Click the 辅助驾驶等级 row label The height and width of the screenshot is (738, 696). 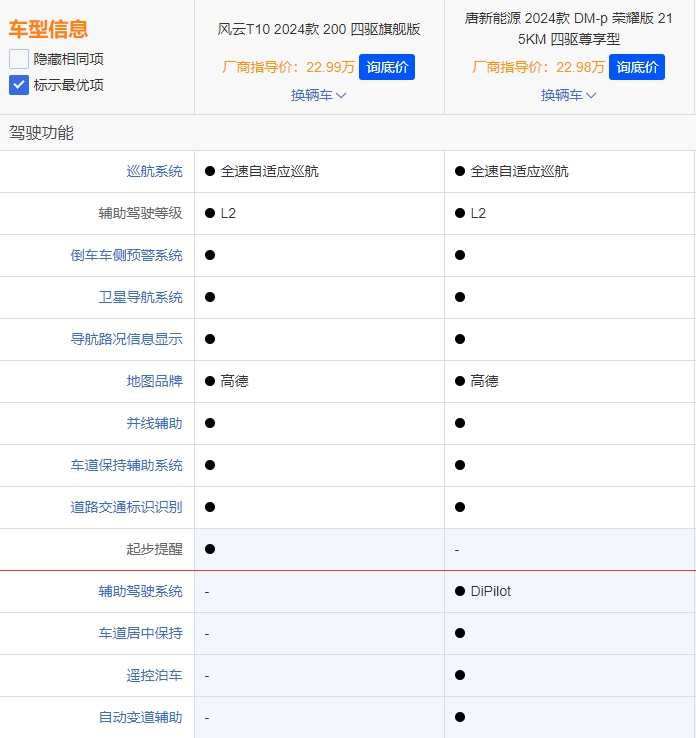(x=140, y=213)
